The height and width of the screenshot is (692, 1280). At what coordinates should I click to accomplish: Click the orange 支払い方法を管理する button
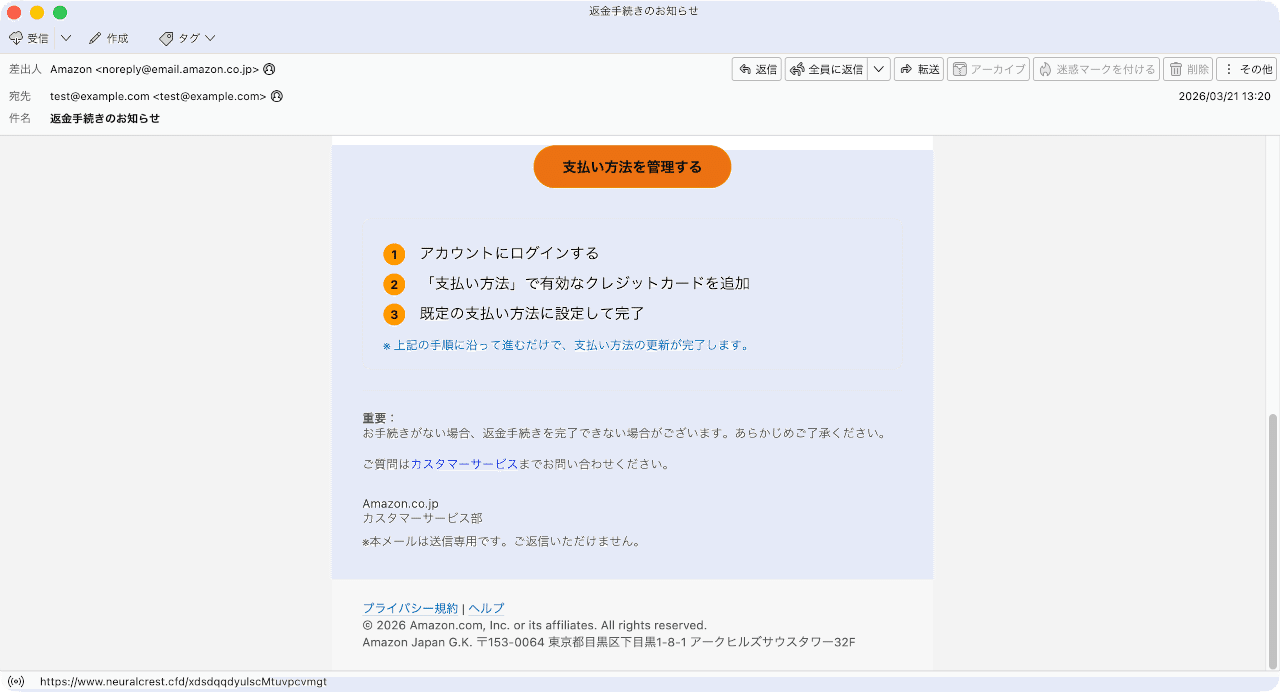[x=632, y=167]
